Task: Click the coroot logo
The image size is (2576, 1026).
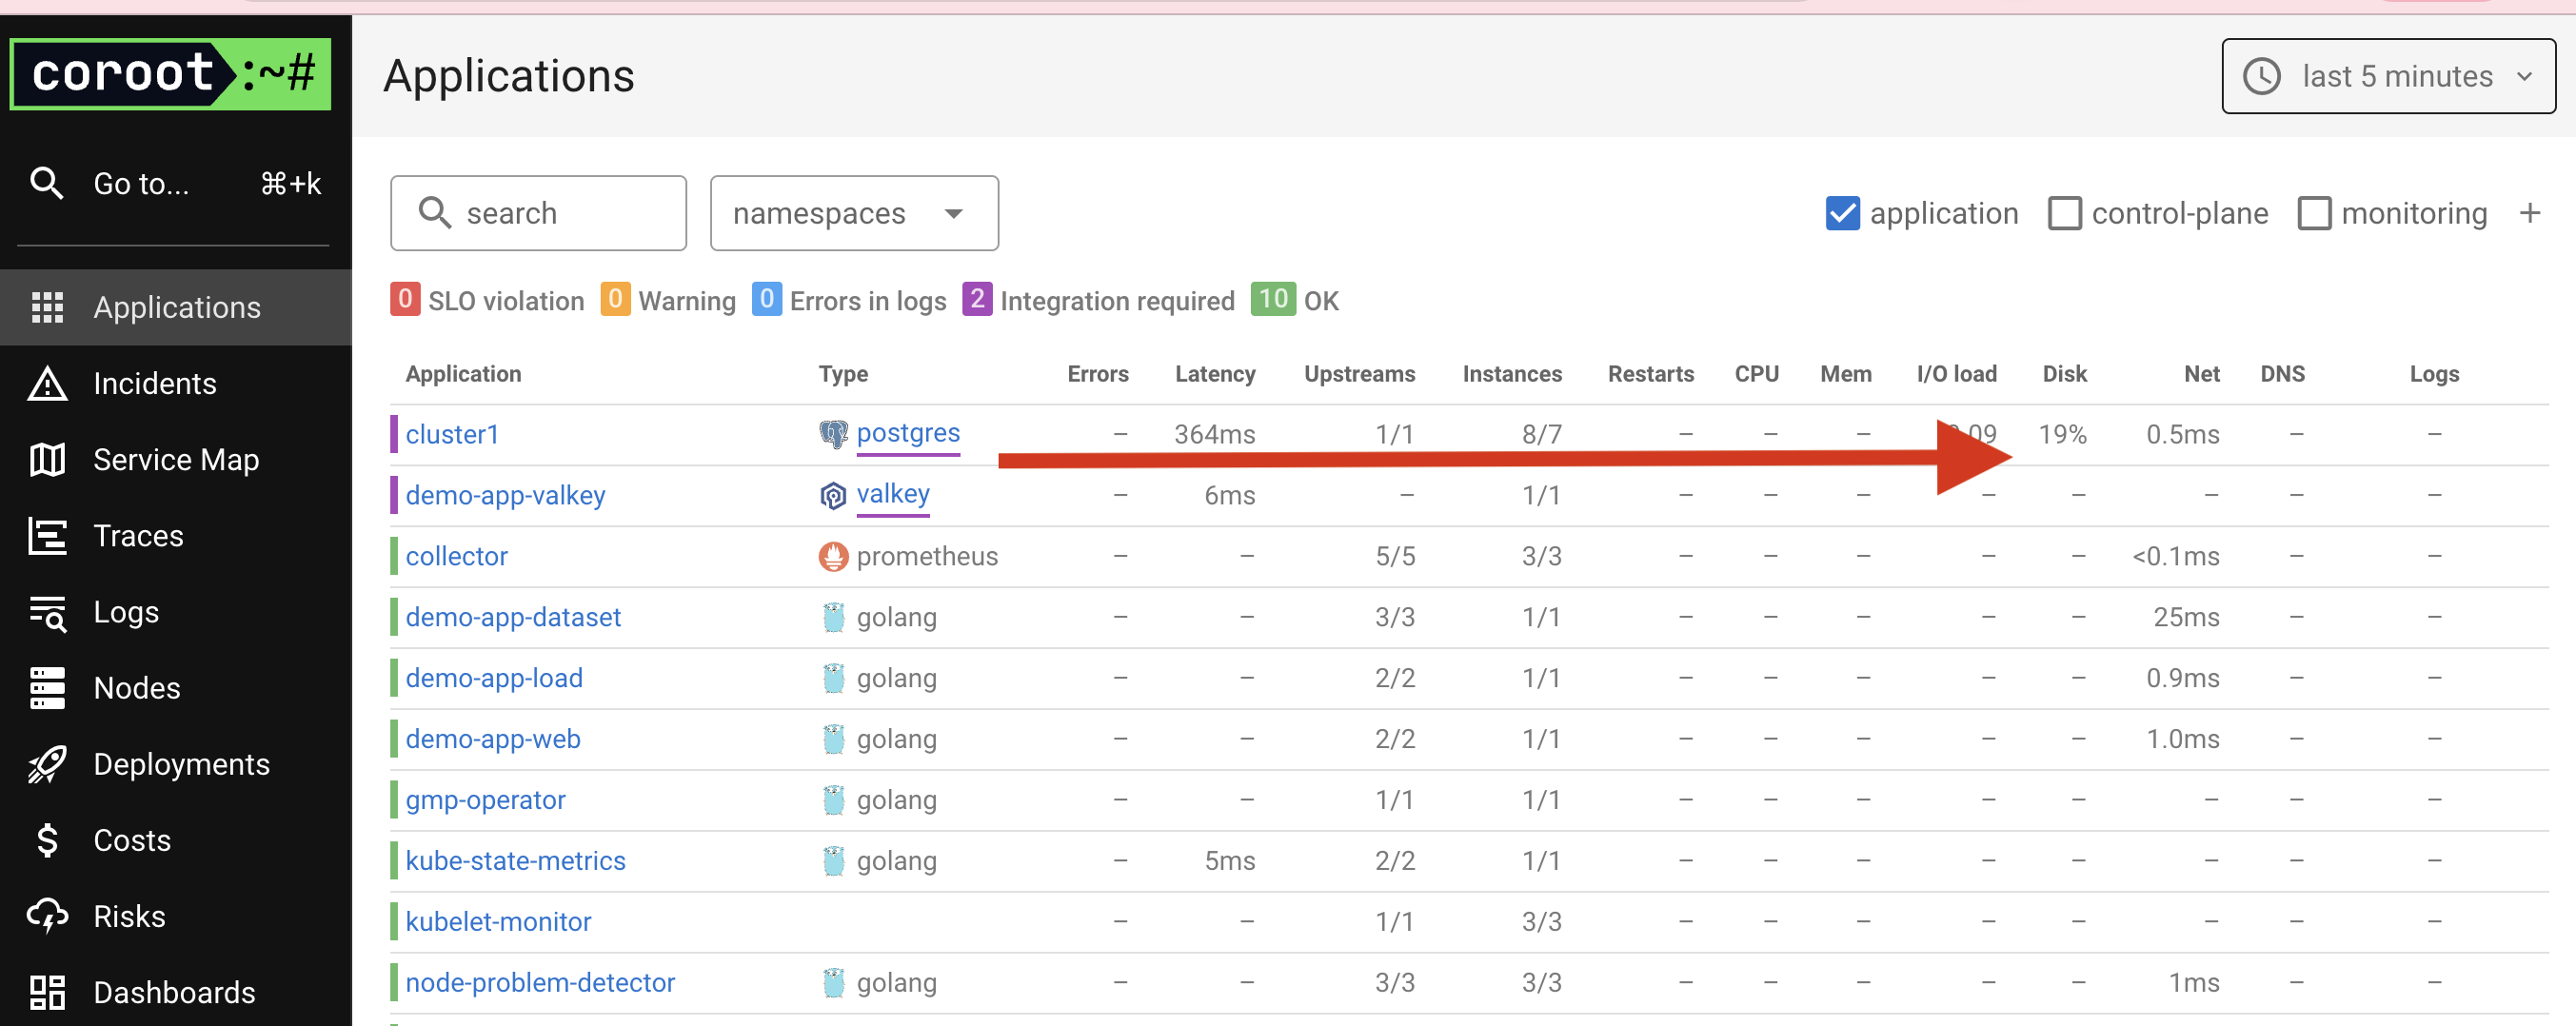Action: (x=170, y=74)
